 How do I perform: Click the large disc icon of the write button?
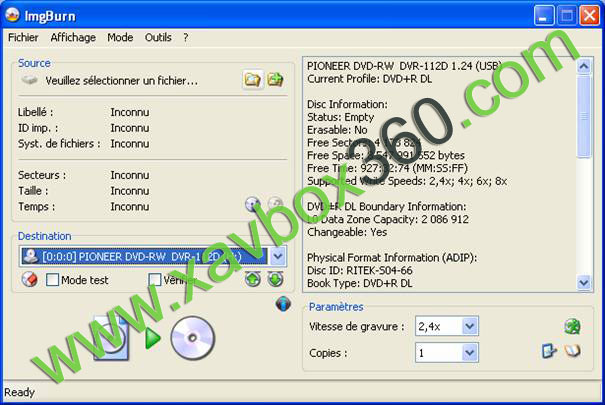(193, 338)
